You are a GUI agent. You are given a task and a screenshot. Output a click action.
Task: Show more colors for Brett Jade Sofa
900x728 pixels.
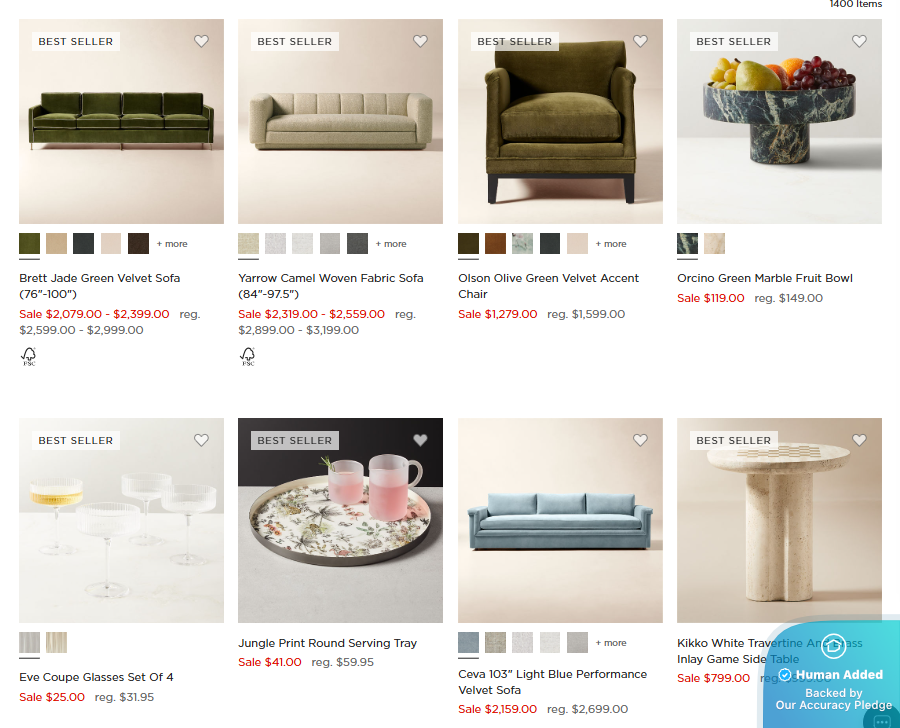tap(172, 244)
